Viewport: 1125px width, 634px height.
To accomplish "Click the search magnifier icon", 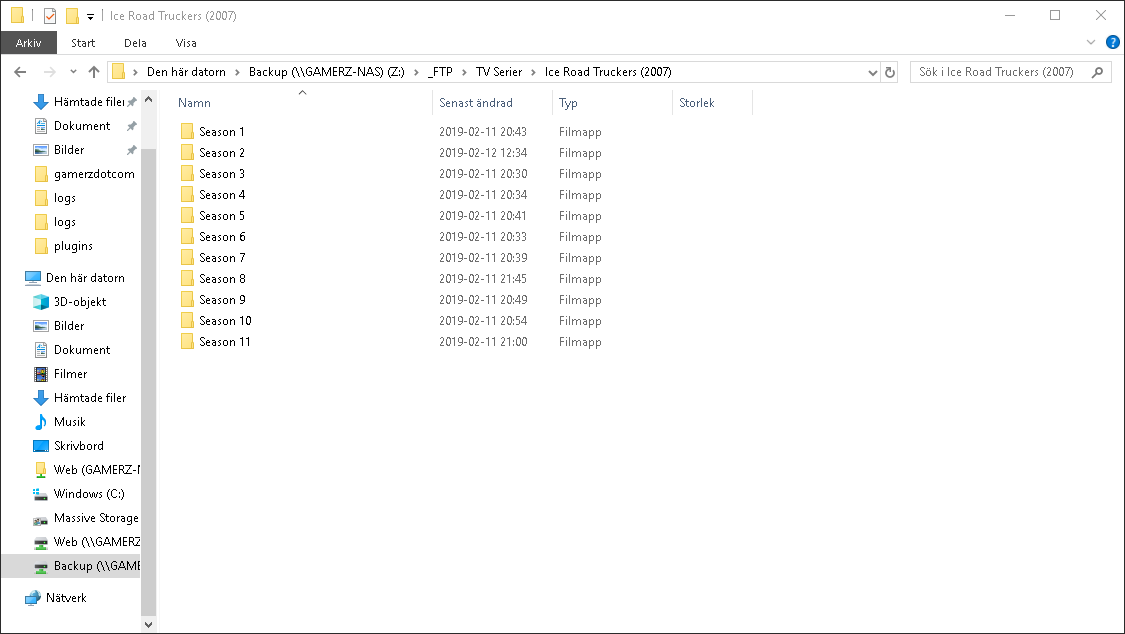I will point(1097,72).
